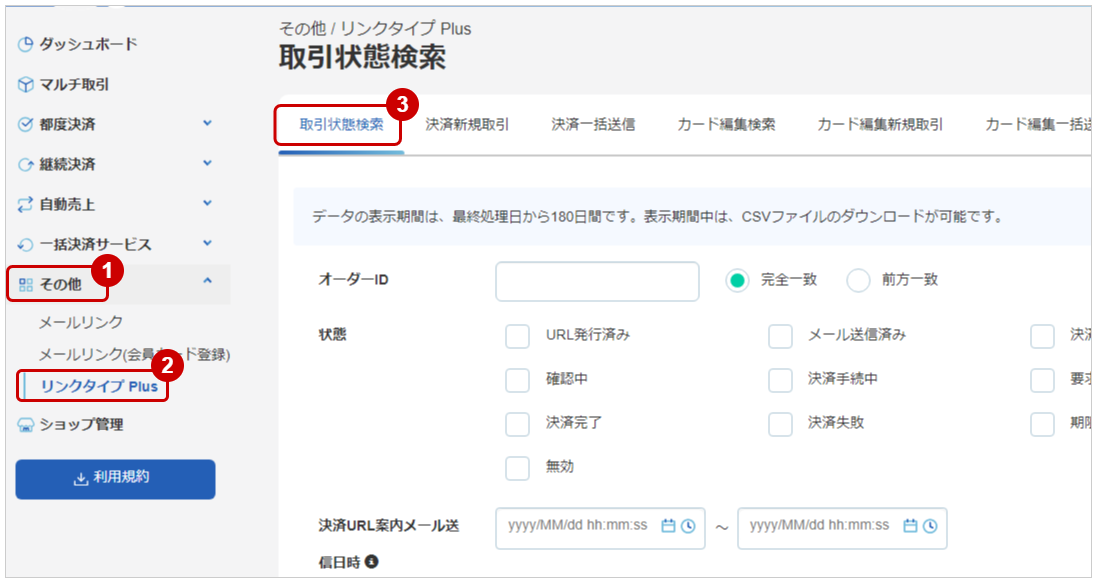Click the ショップ管理 store icon
Viewport: 1096px width, 582px height.
pos(25,425)
